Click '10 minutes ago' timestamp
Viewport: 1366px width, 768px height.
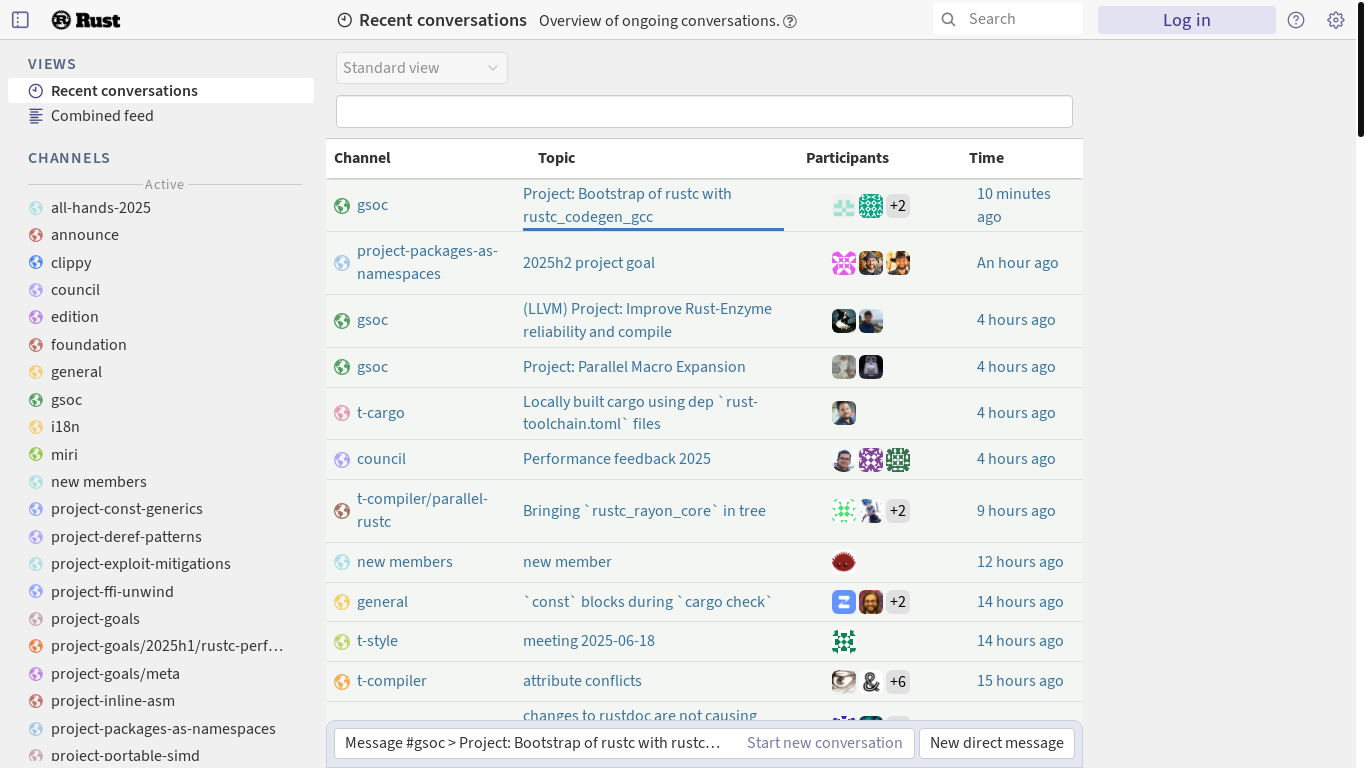point(1014,205)
